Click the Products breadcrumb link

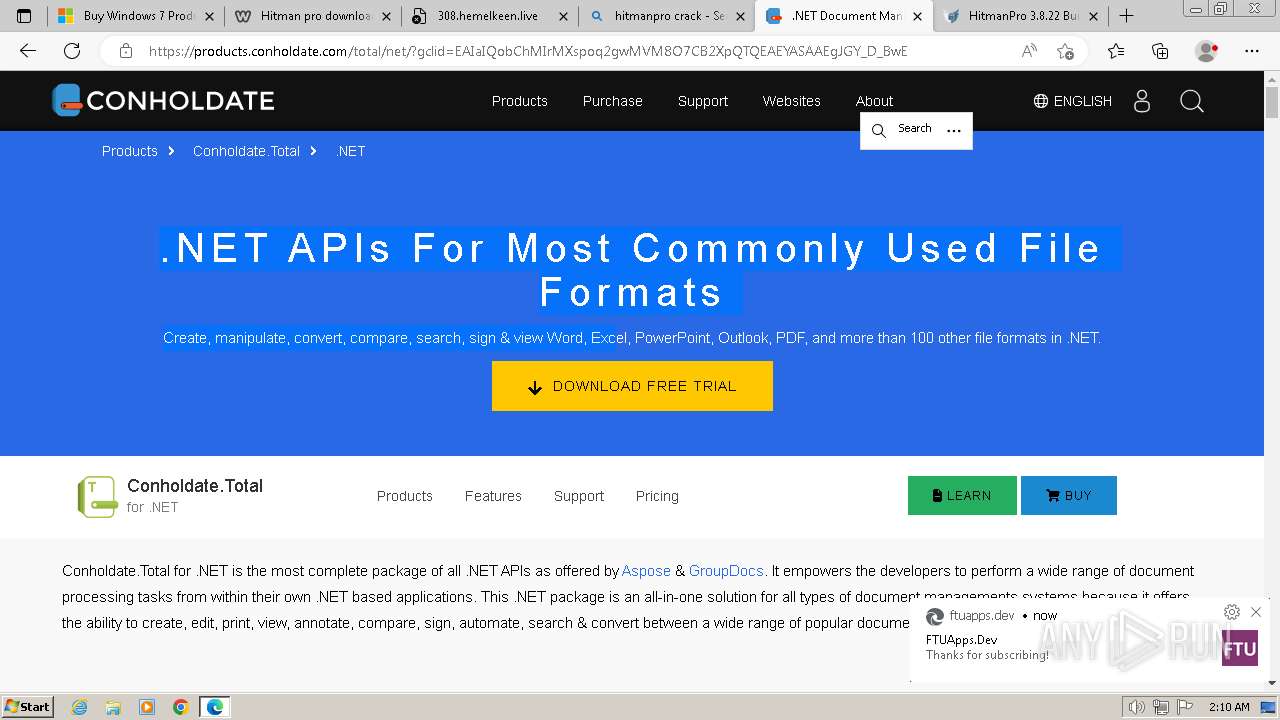pyautogui.click(x=130, y=151)
